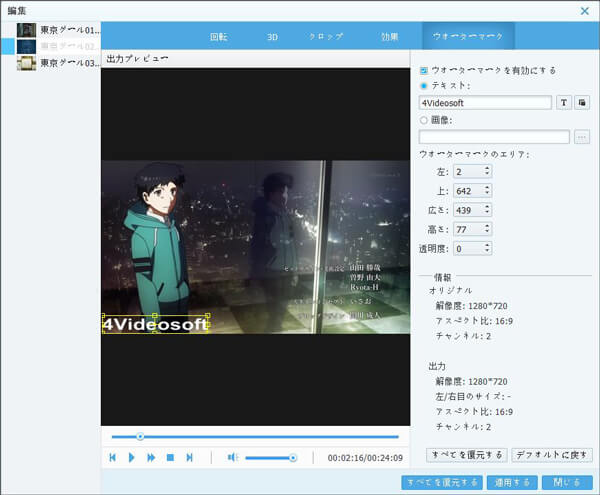Click the volume slider handle
600x495 pixels.
[x=292, y=457]
